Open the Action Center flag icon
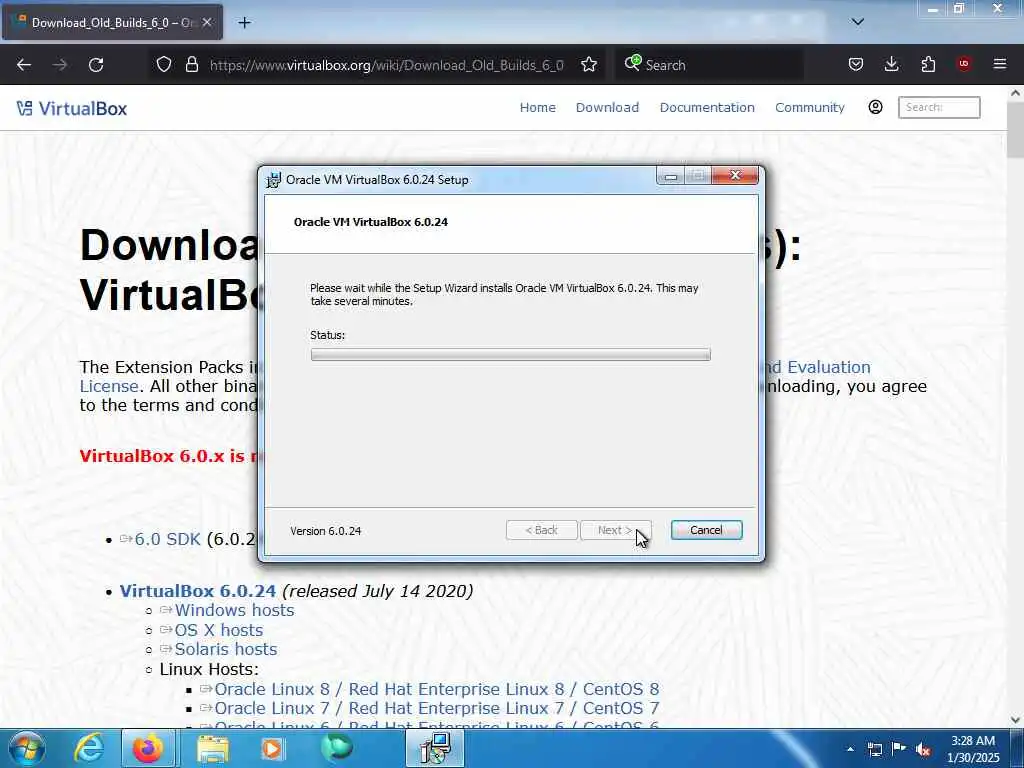Screen dimensions: 1024x768 tap(899, 749)
